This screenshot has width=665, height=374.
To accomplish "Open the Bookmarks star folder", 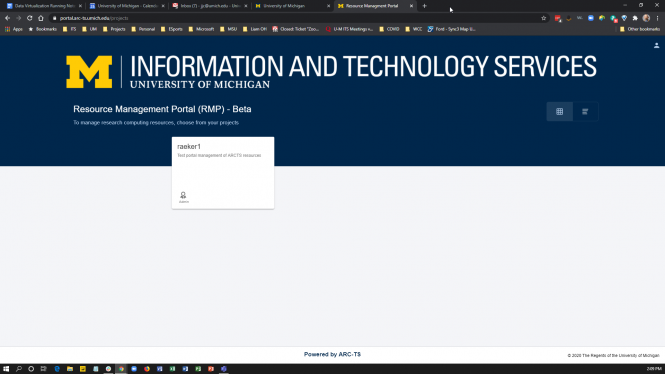I will [42, 29].
